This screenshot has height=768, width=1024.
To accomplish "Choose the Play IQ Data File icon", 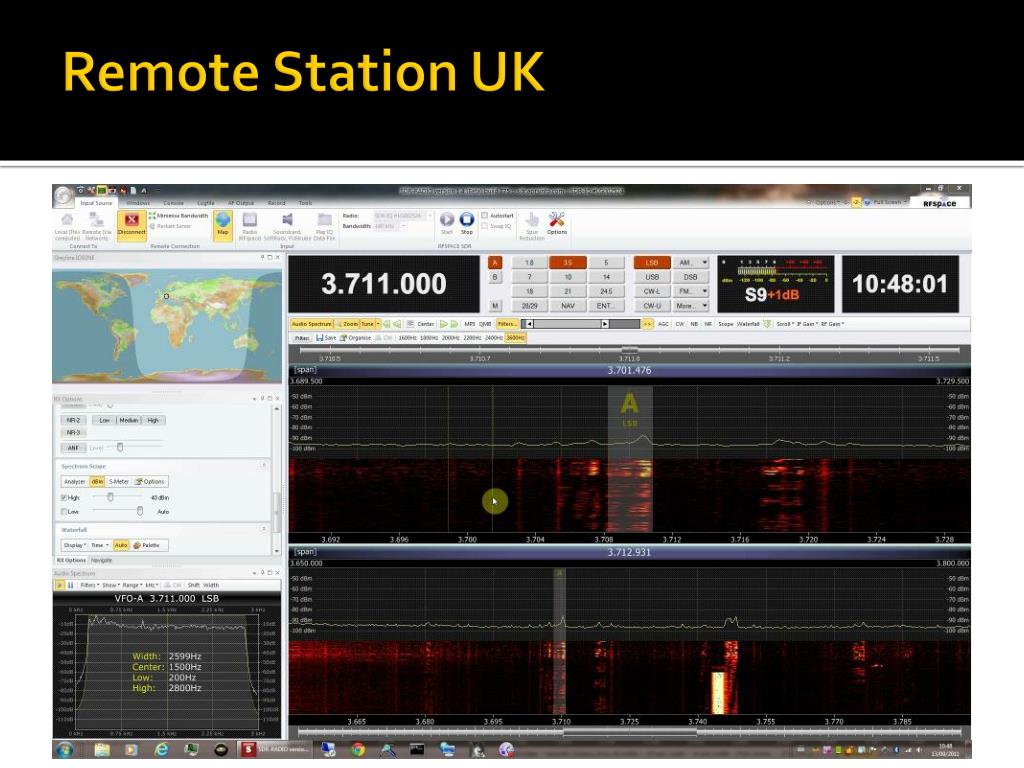I will (x=325, y=220).
